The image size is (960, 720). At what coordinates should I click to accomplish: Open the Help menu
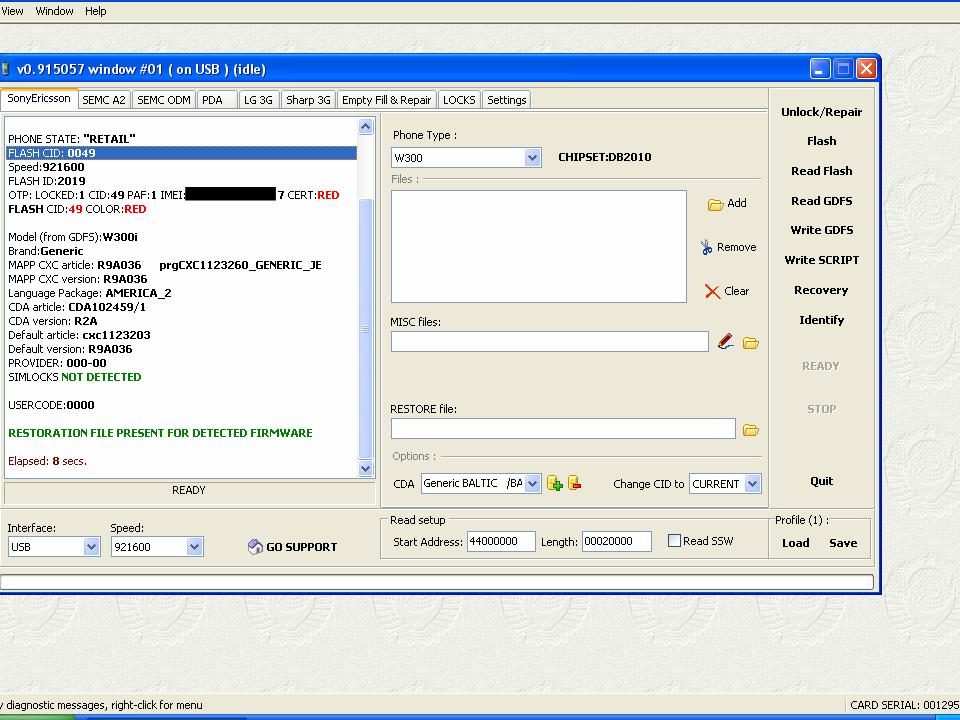click(96, 11)
